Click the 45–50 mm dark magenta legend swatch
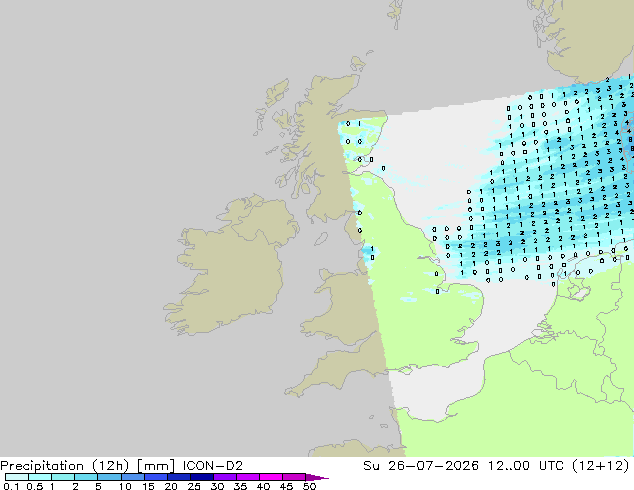The height and width of the screenshot is (490, 634). [x=294, y=477]
